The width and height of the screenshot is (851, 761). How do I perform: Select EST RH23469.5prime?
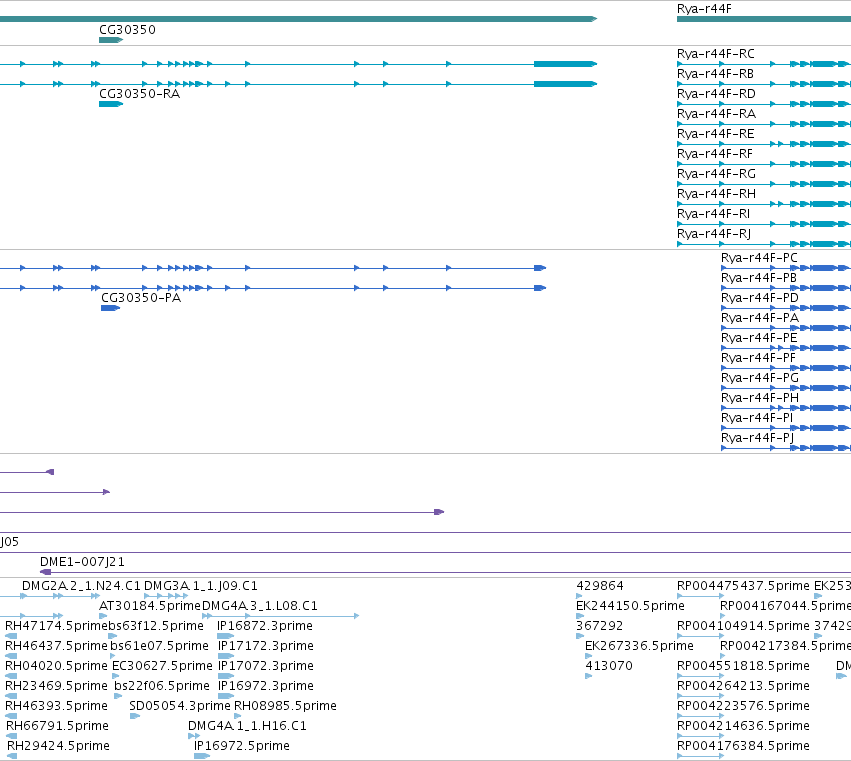tap(56, 686)
